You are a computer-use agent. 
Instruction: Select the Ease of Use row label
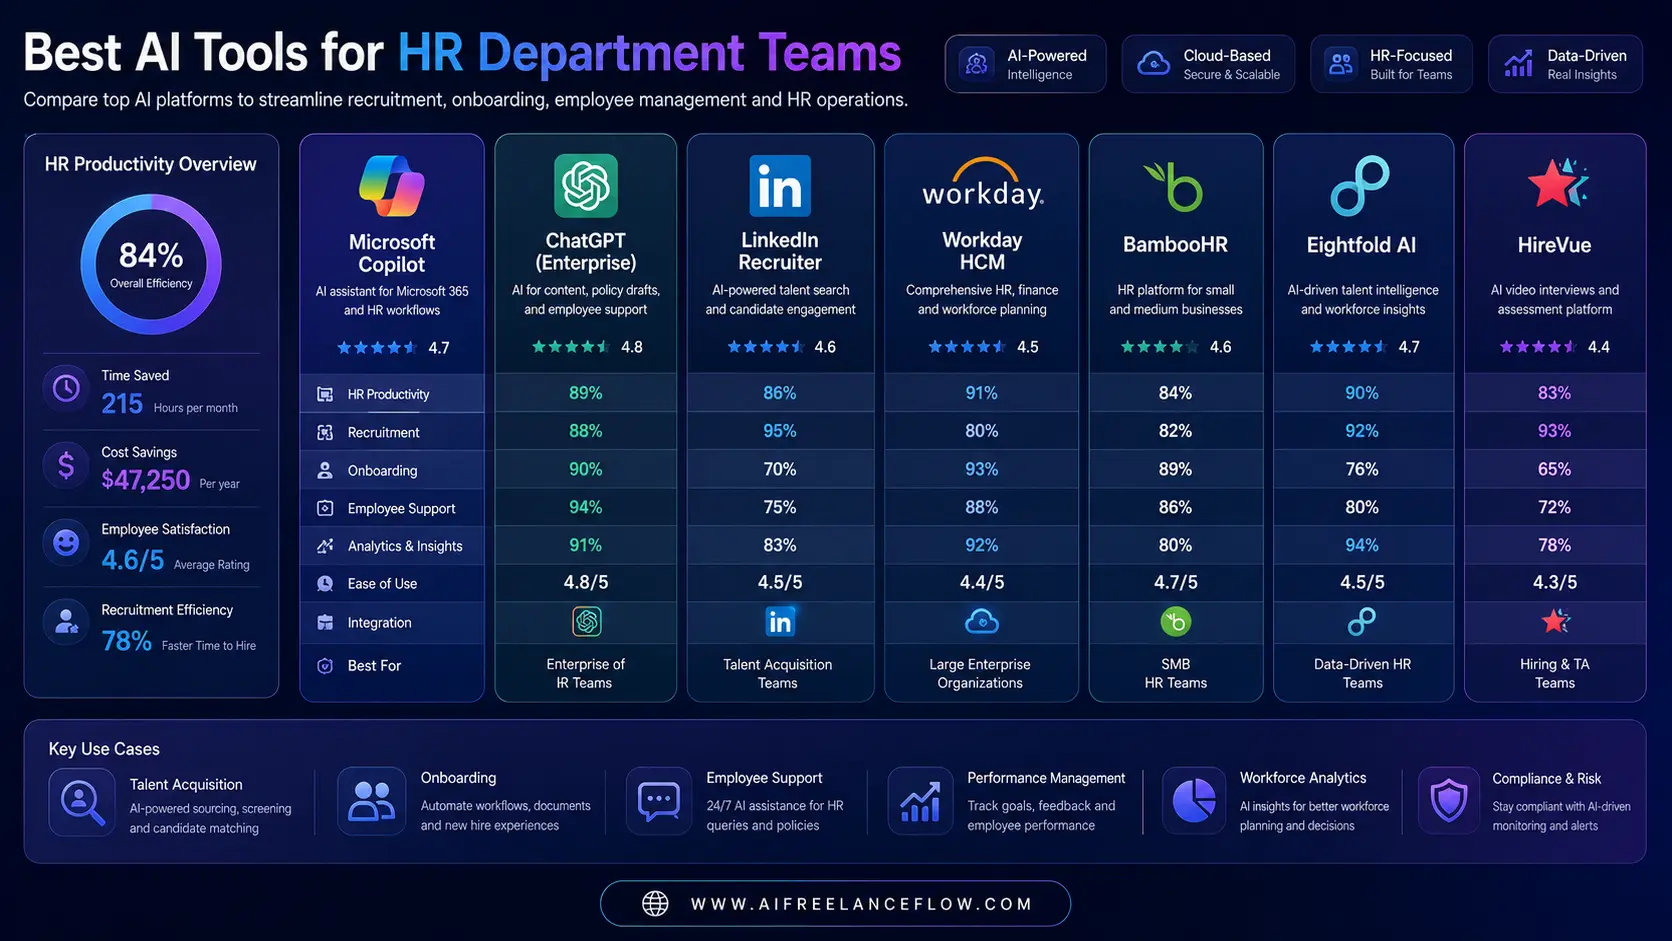(382, 583)
